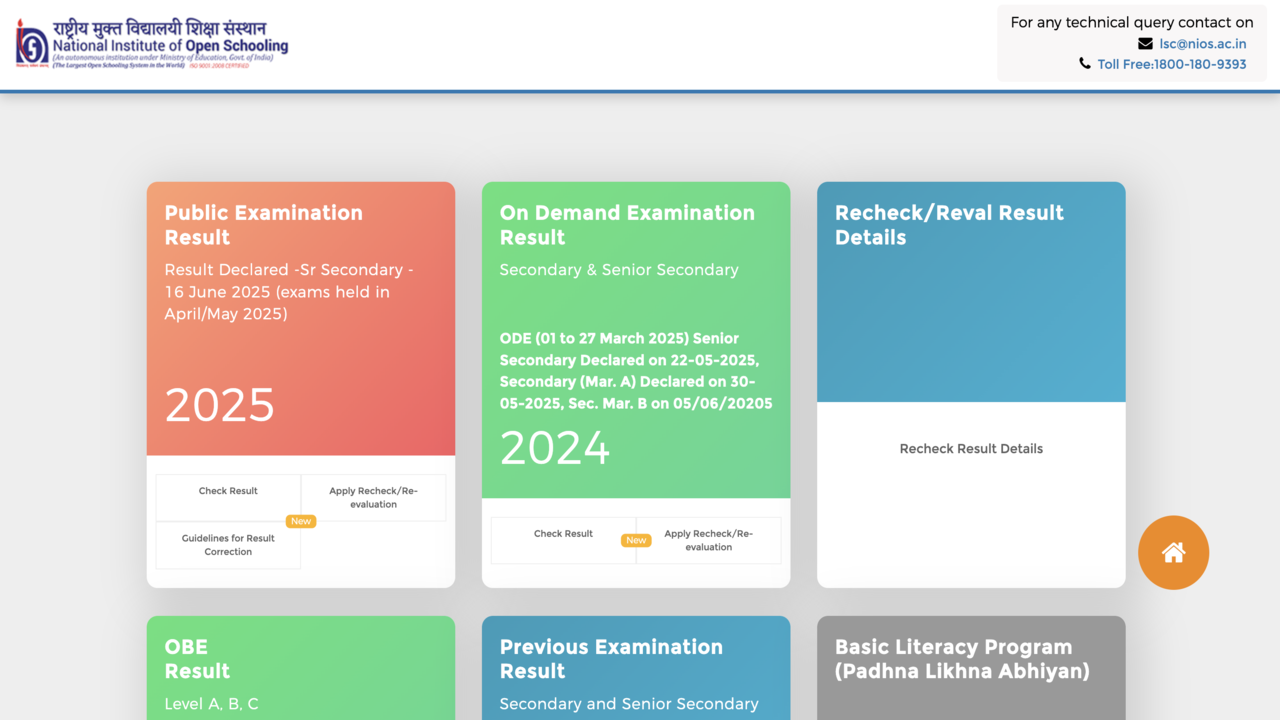Click New badge in On Demand card
This screenshot has height=720, width=1280.
(x=636, y=540)
